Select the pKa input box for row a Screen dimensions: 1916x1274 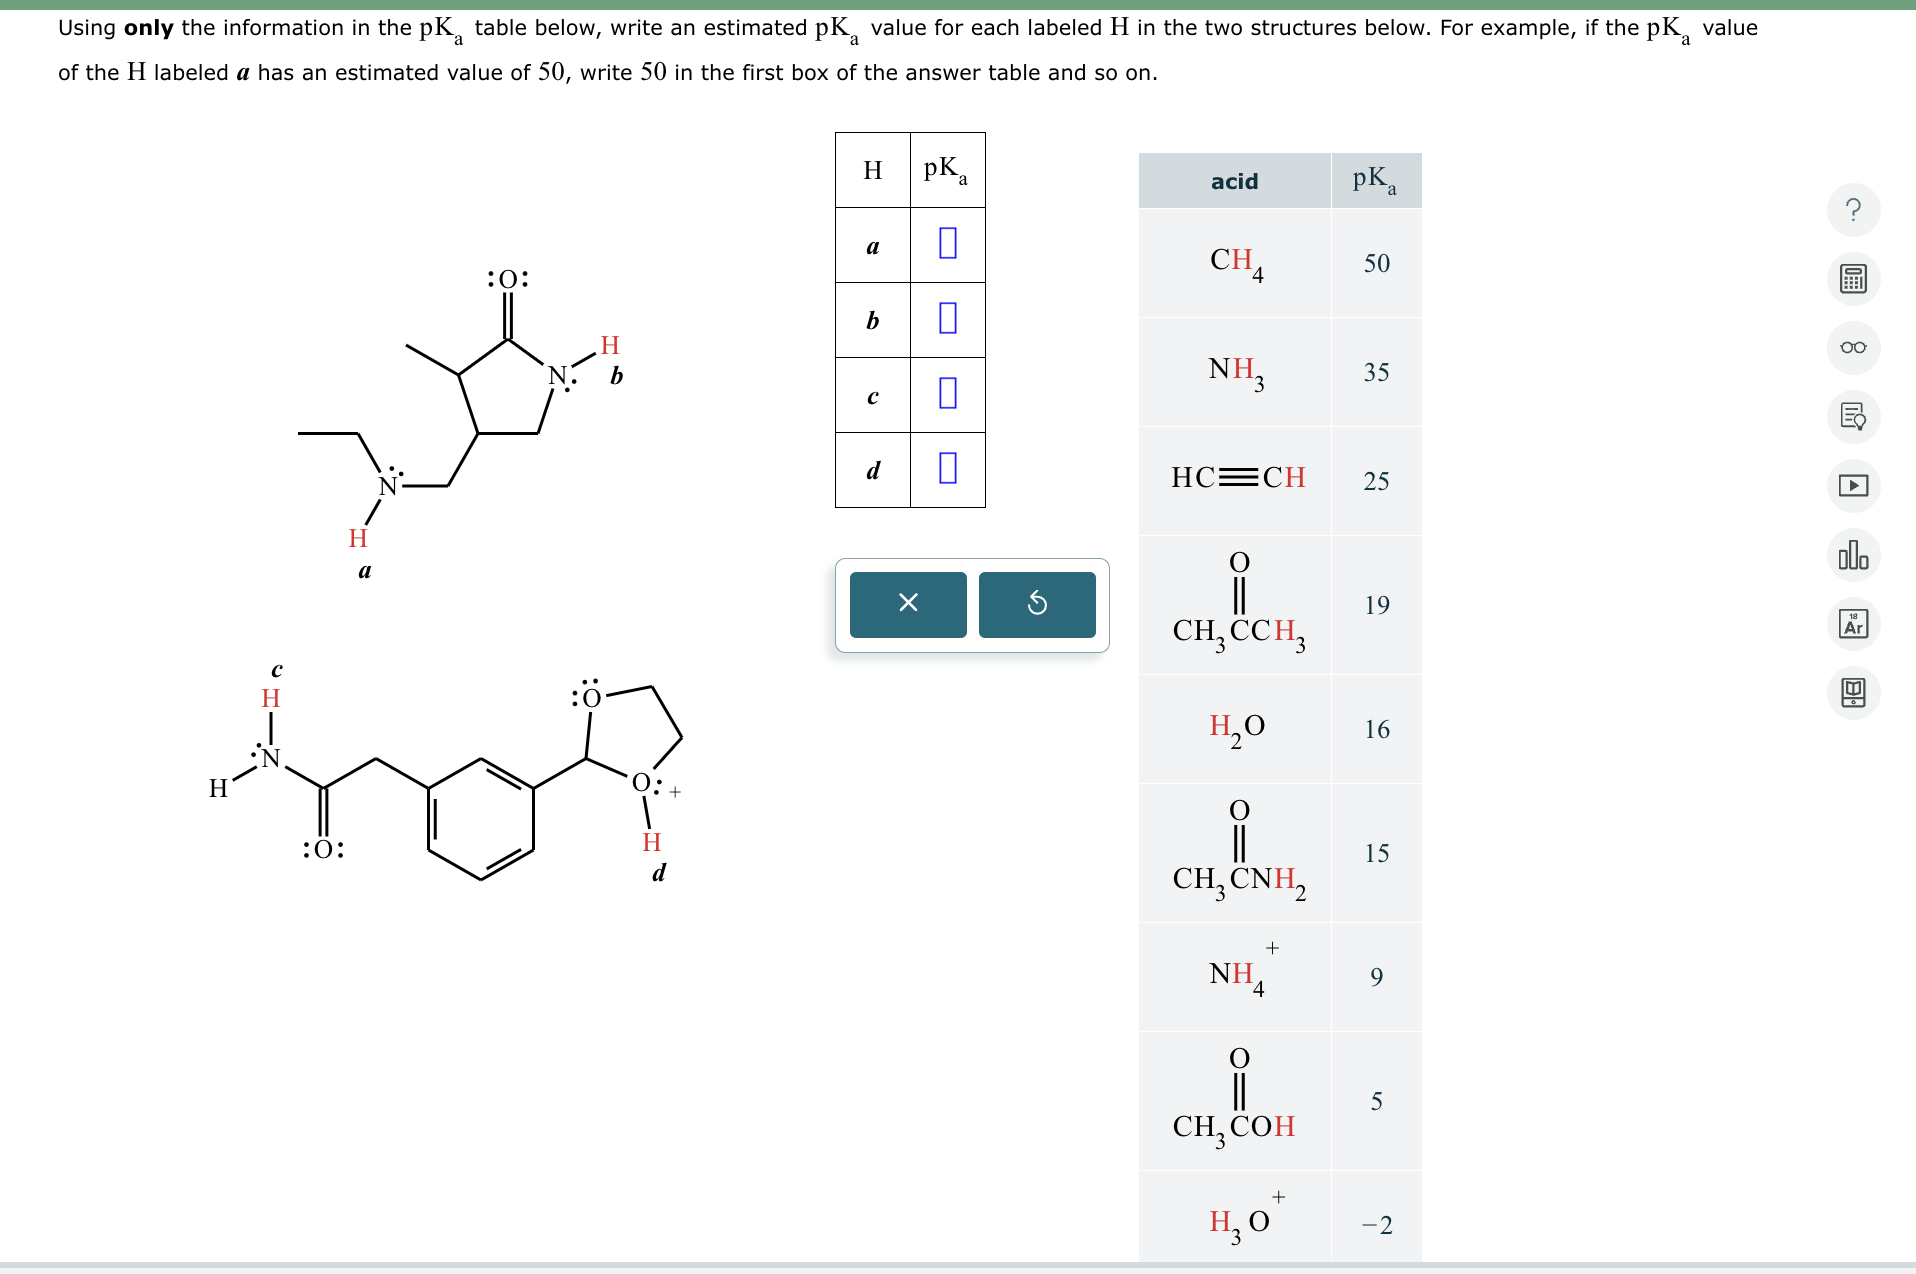coord(946,244)
